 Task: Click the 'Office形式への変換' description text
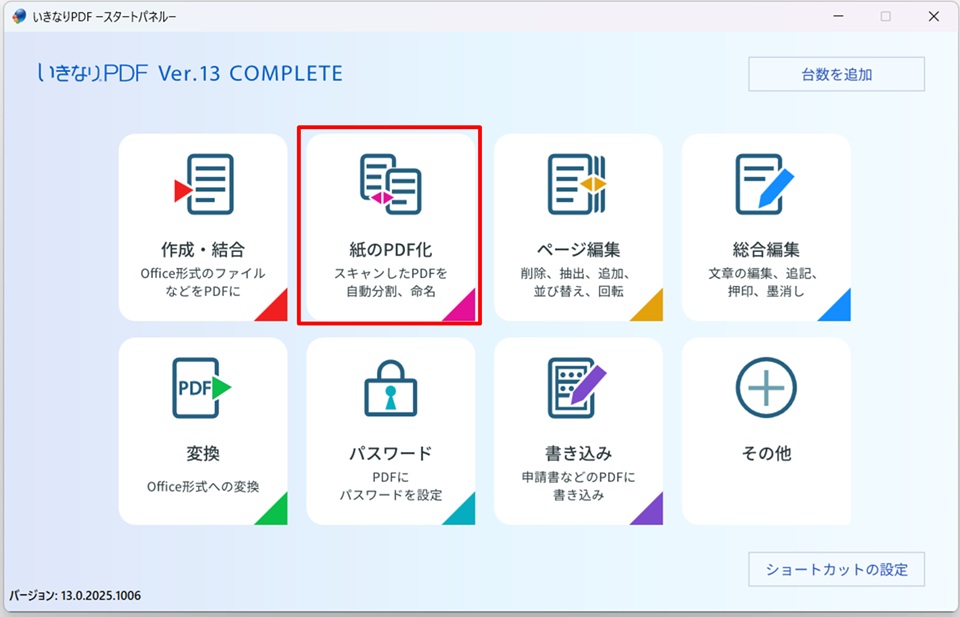[x=203, y=487]
